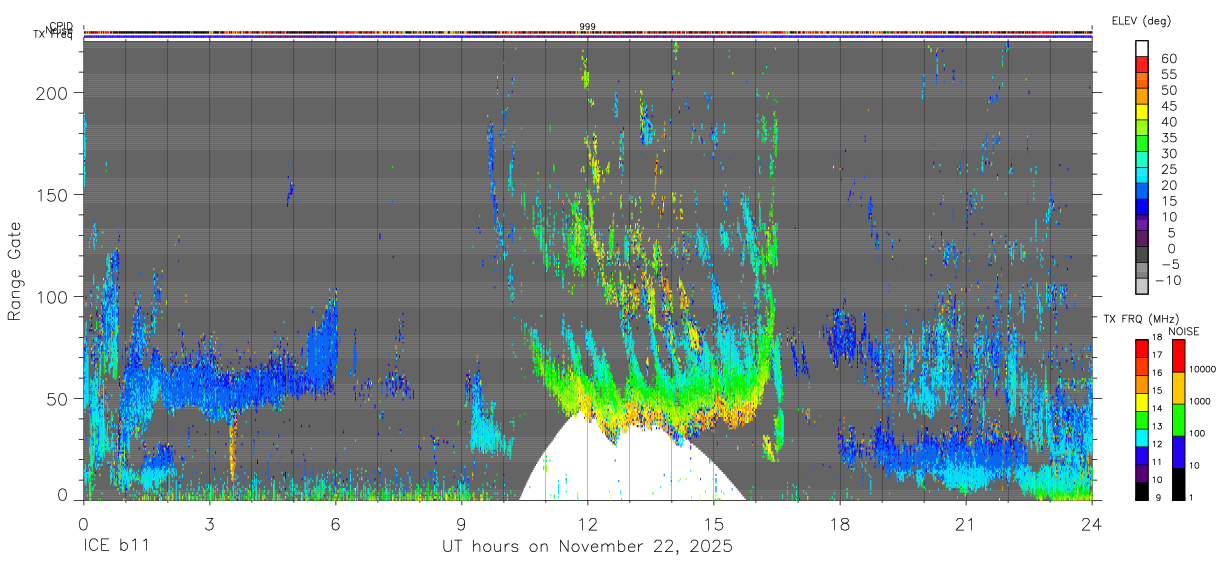Click 1 on the NOISE scale
This screenshot has width=1228, height=567.
(1193, 497)
